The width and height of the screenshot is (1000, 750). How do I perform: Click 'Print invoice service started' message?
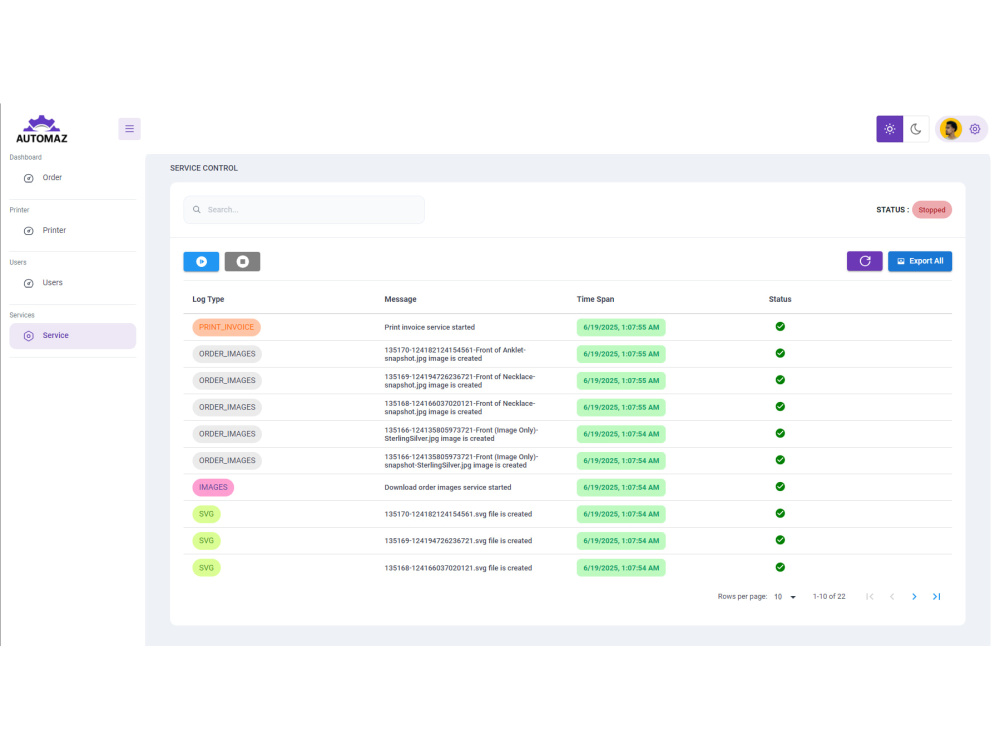pos(430,327)
